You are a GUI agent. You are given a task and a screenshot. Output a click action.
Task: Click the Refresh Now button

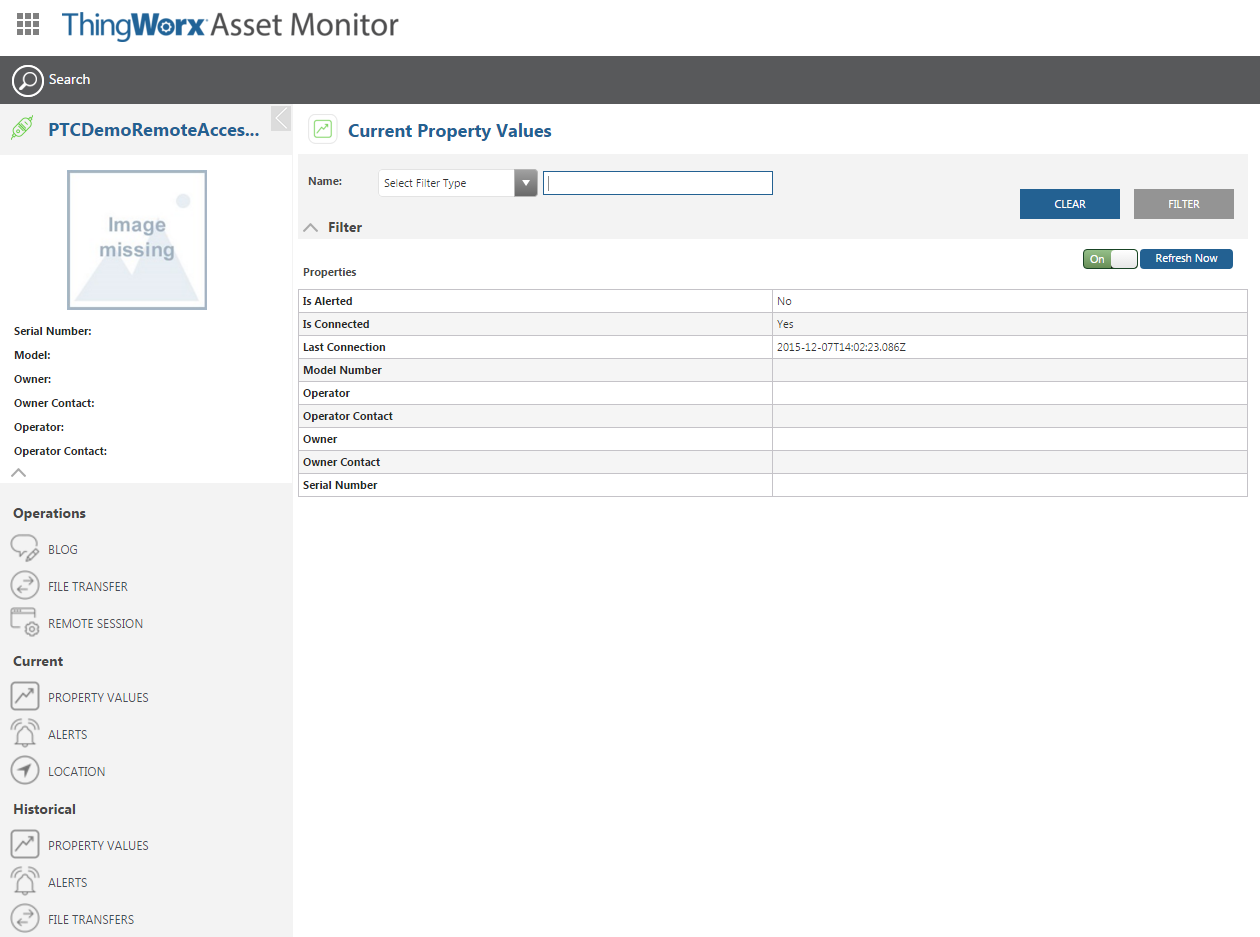point(1186,259)
